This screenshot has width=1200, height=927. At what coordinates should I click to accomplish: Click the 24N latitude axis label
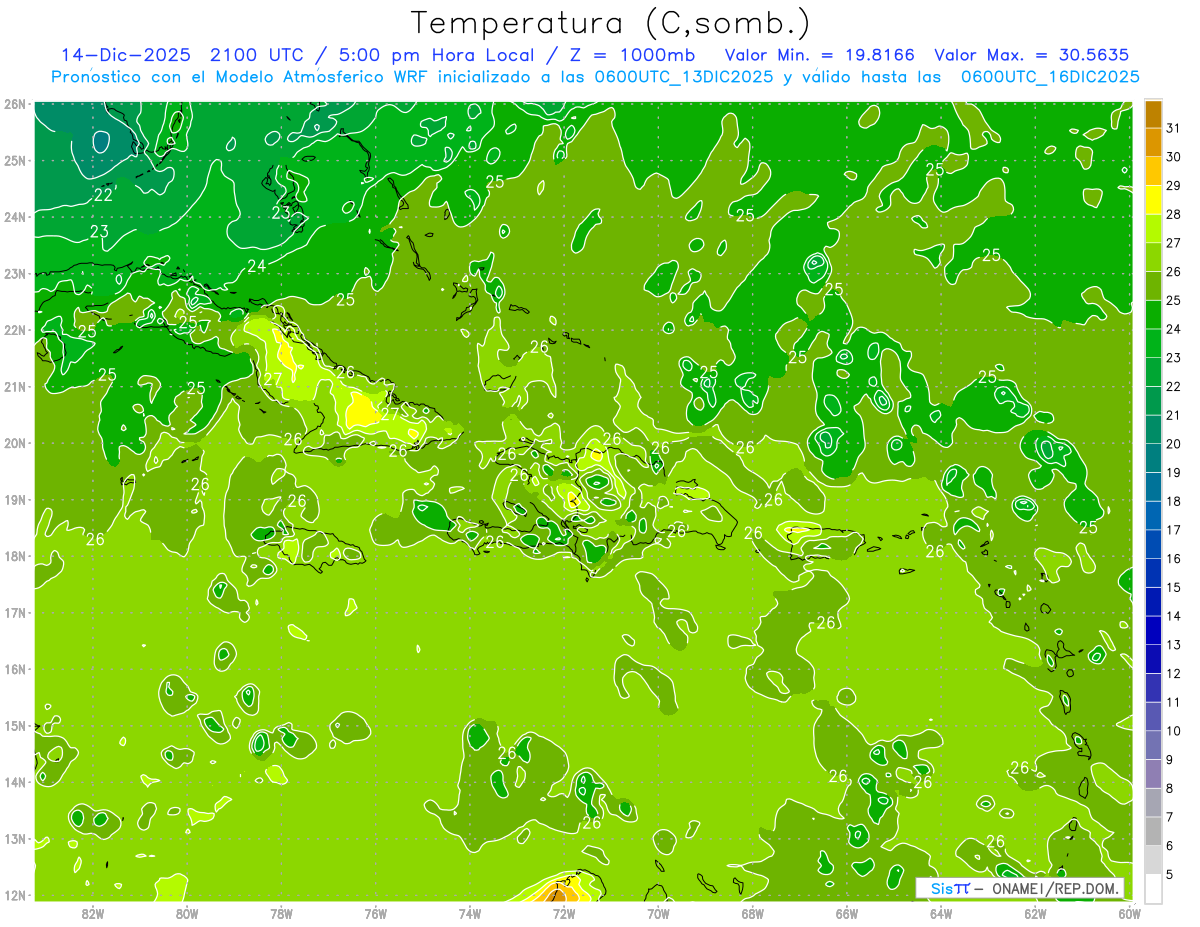pos(14,217)
